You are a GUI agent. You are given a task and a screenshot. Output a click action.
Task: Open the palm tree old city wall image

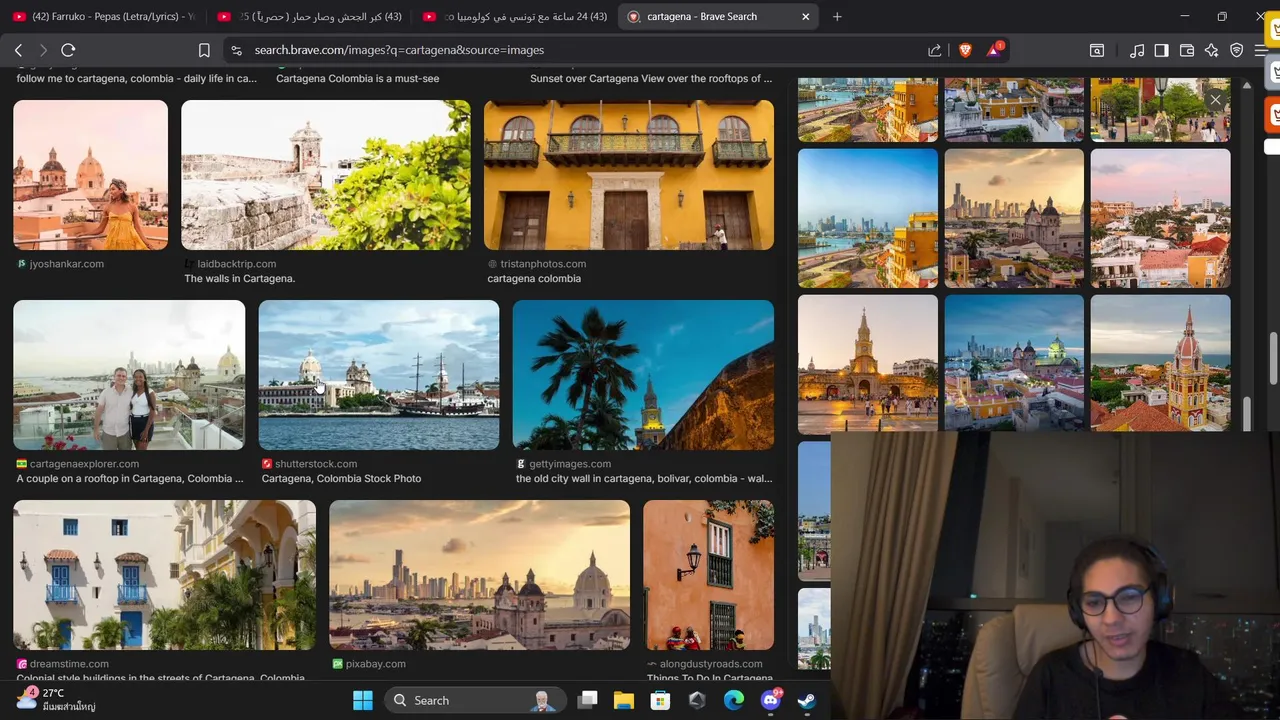[643, 375]
